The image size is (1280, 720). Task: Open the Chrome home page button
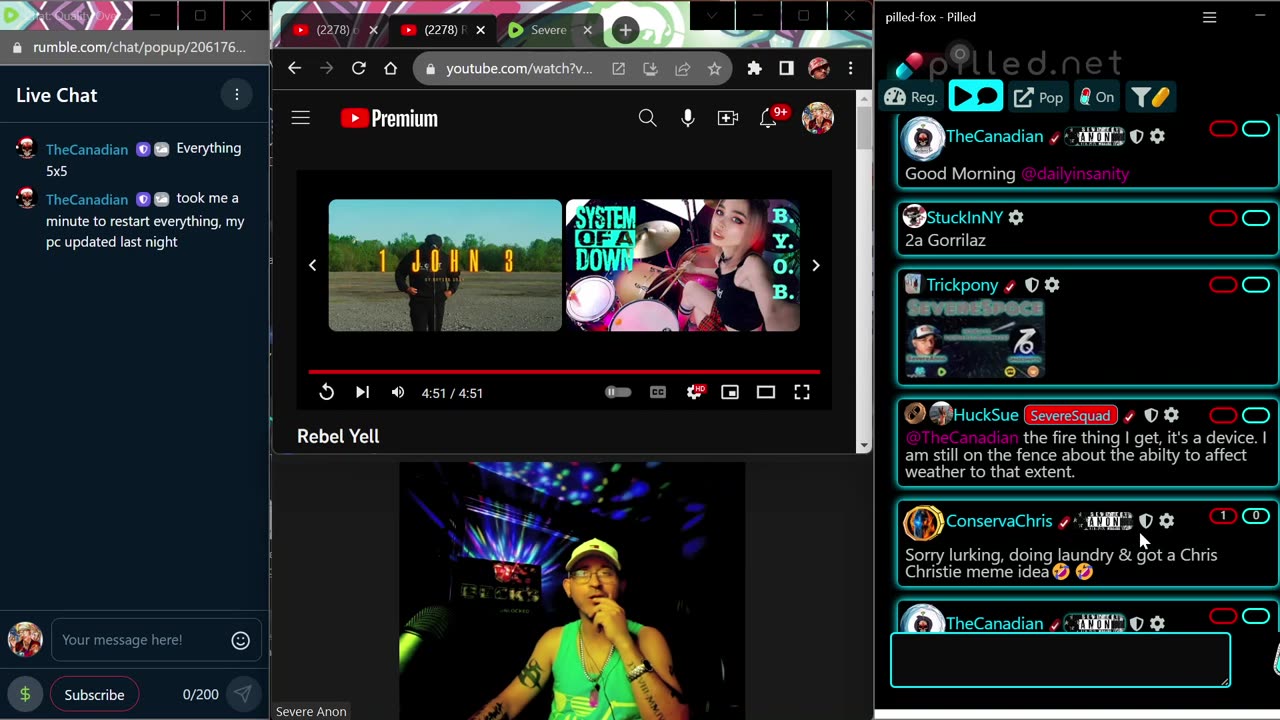[x=390, y=68]
